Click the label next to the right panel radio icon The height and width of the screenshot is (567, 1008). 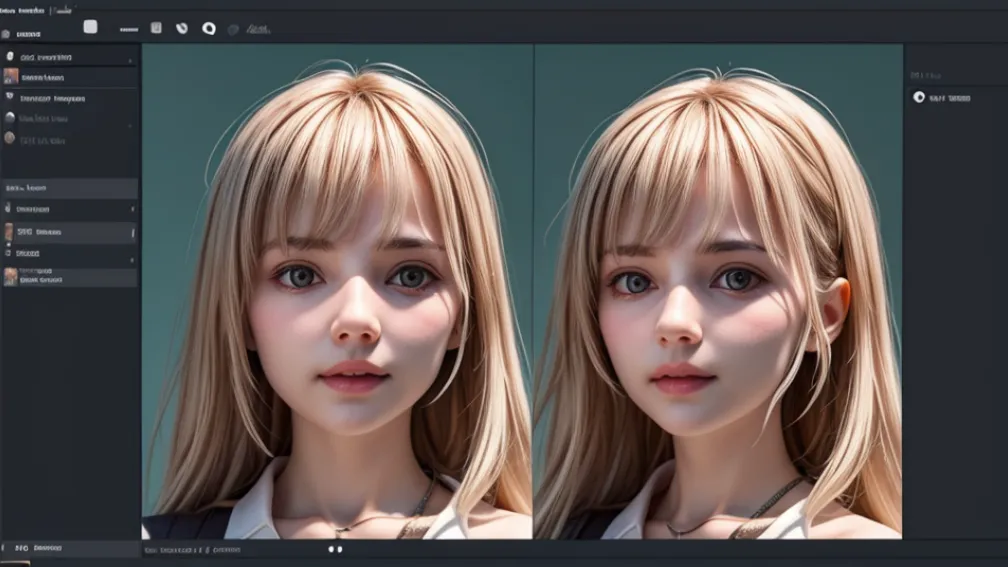click(950, 98)
